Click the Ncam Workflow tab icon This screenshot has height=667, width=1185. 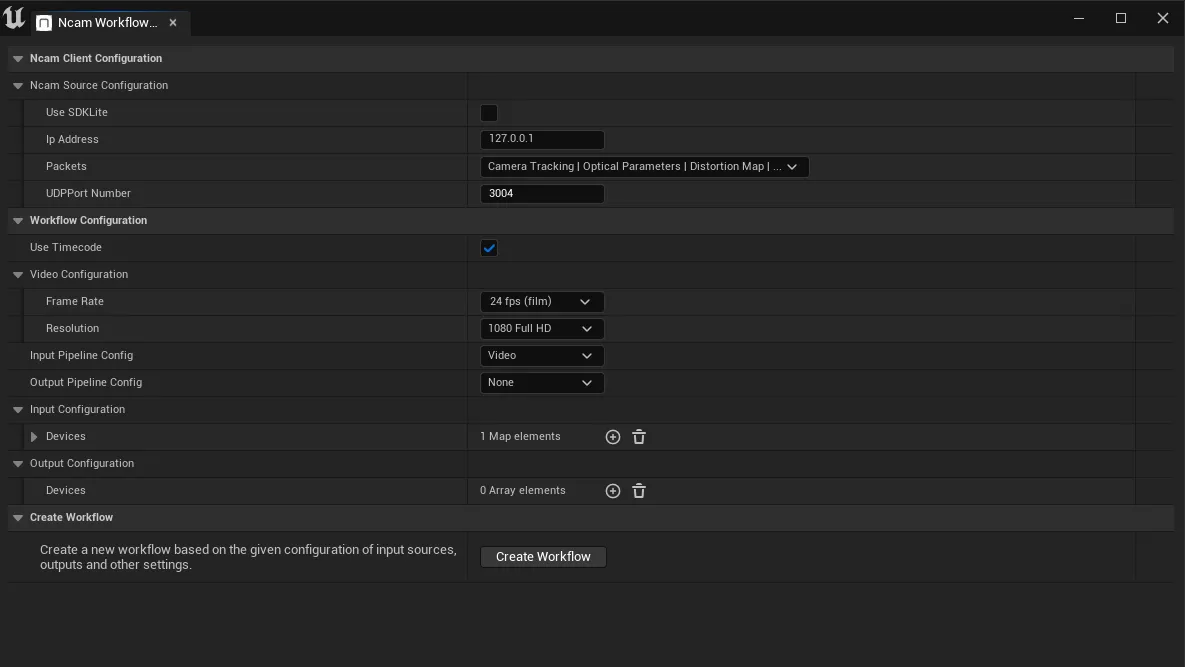coord(44,23)
